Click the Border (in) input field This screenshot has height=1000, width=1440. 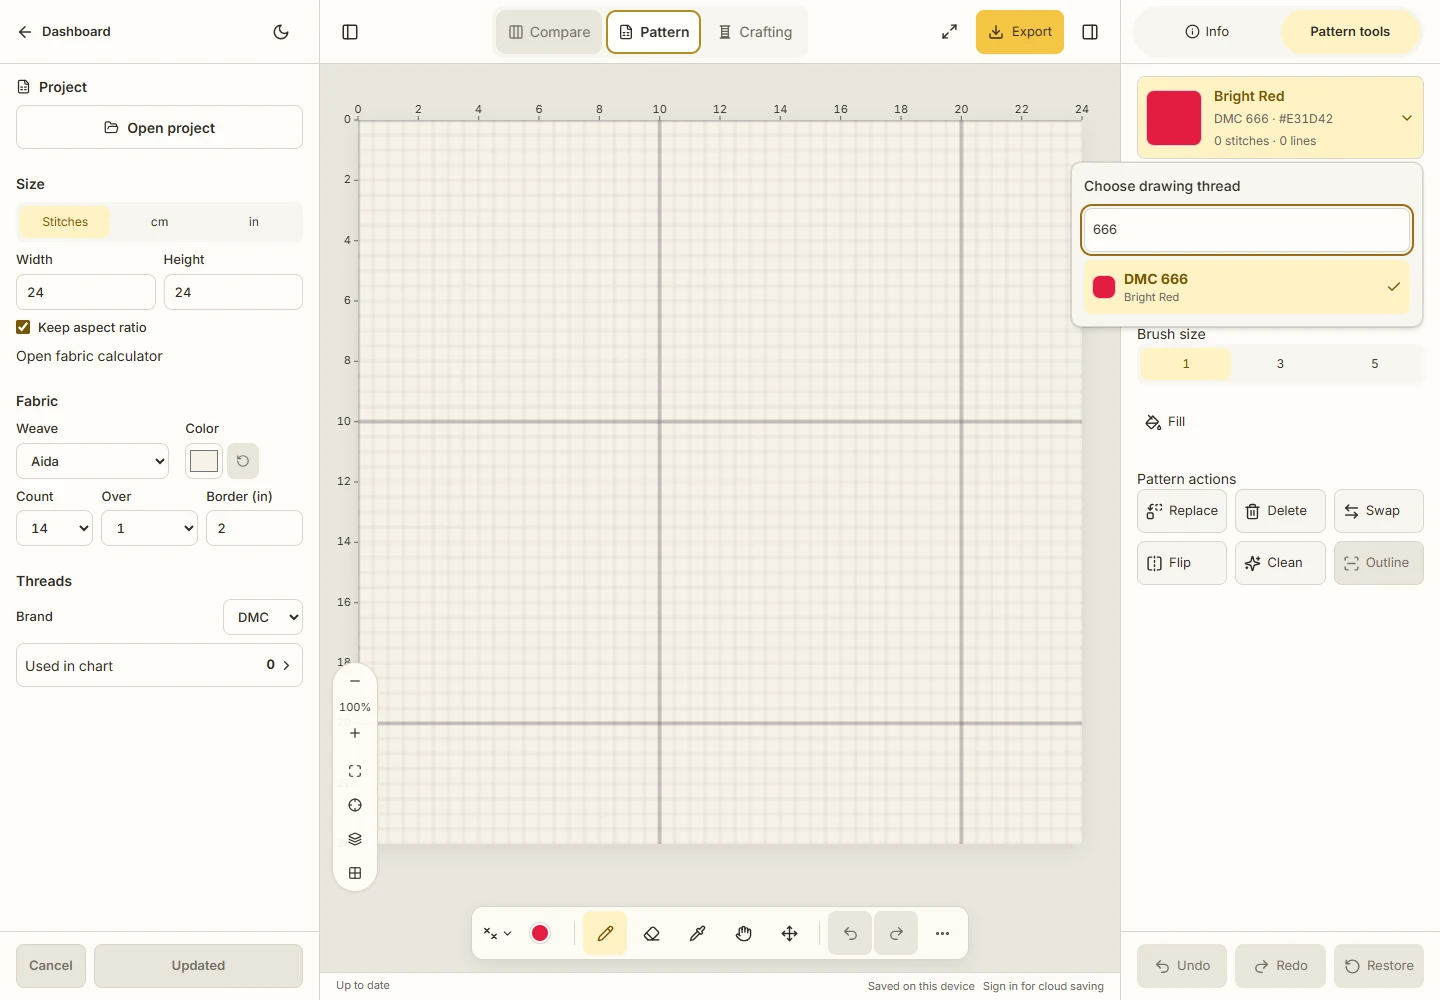pyautogui.click(x=254, y=528)
